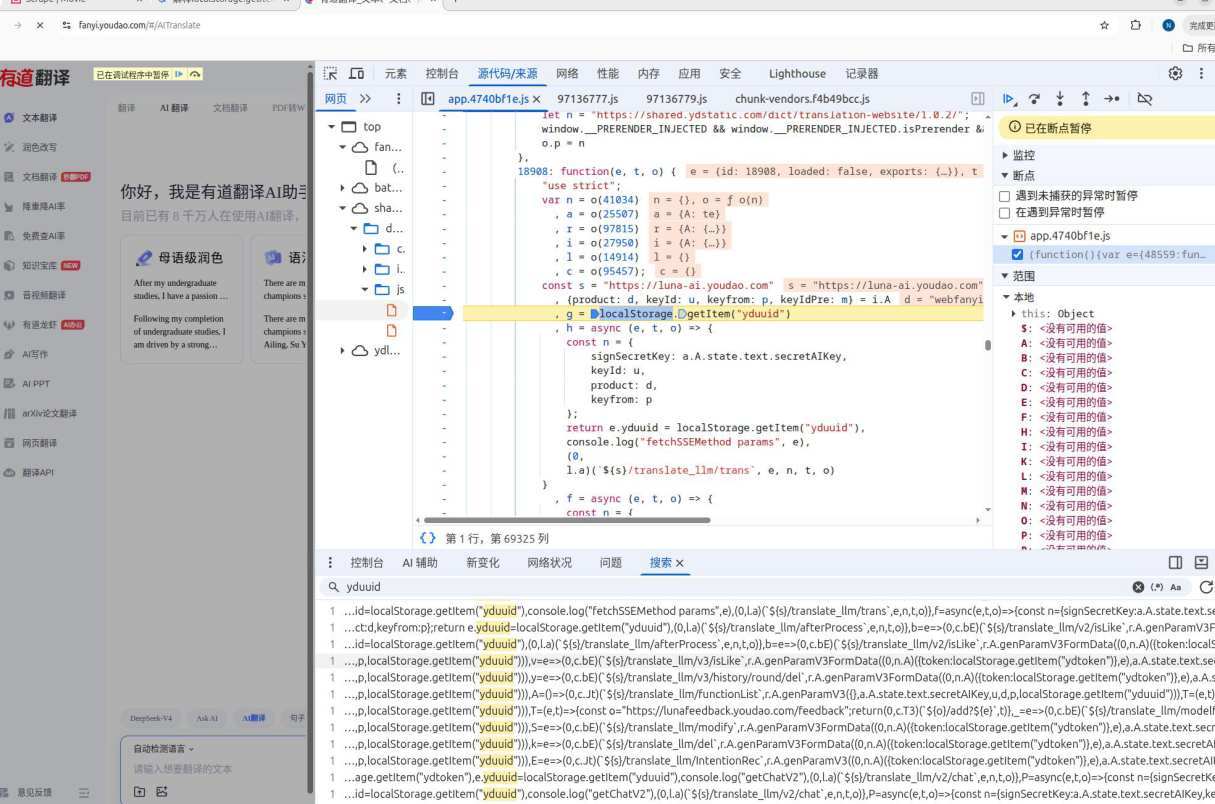Viewport: 1215px width, 804px height.
Task: Open the 自动检测语言 language dropdown
Action: [x=164, y=749]
